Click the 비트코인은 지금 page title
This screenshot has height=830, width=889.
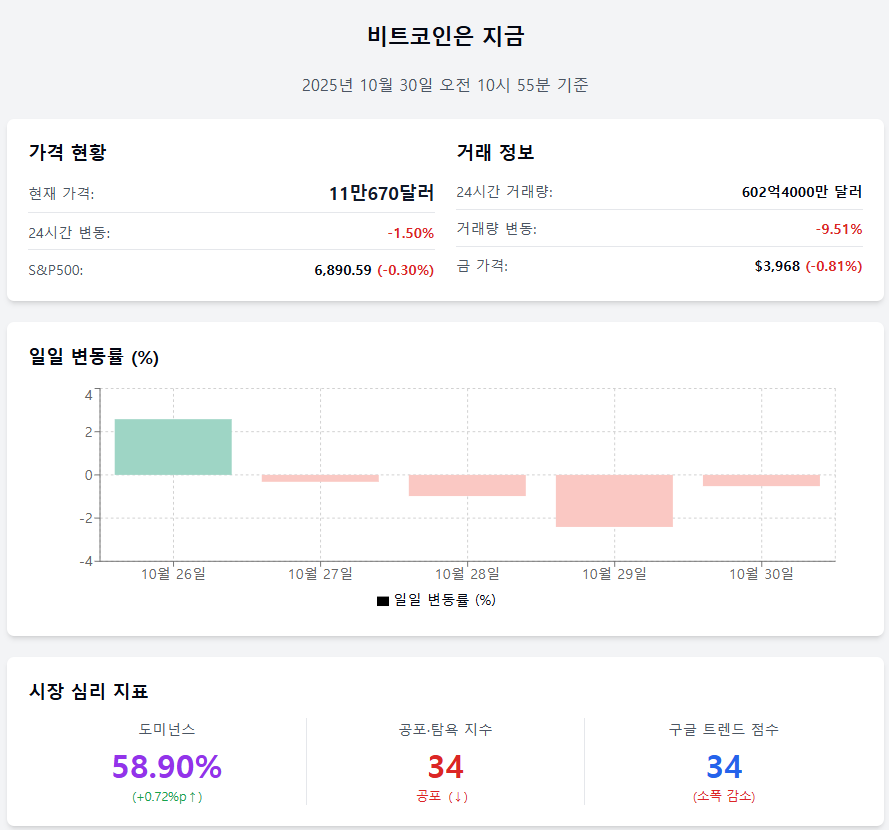pos(445,37)
